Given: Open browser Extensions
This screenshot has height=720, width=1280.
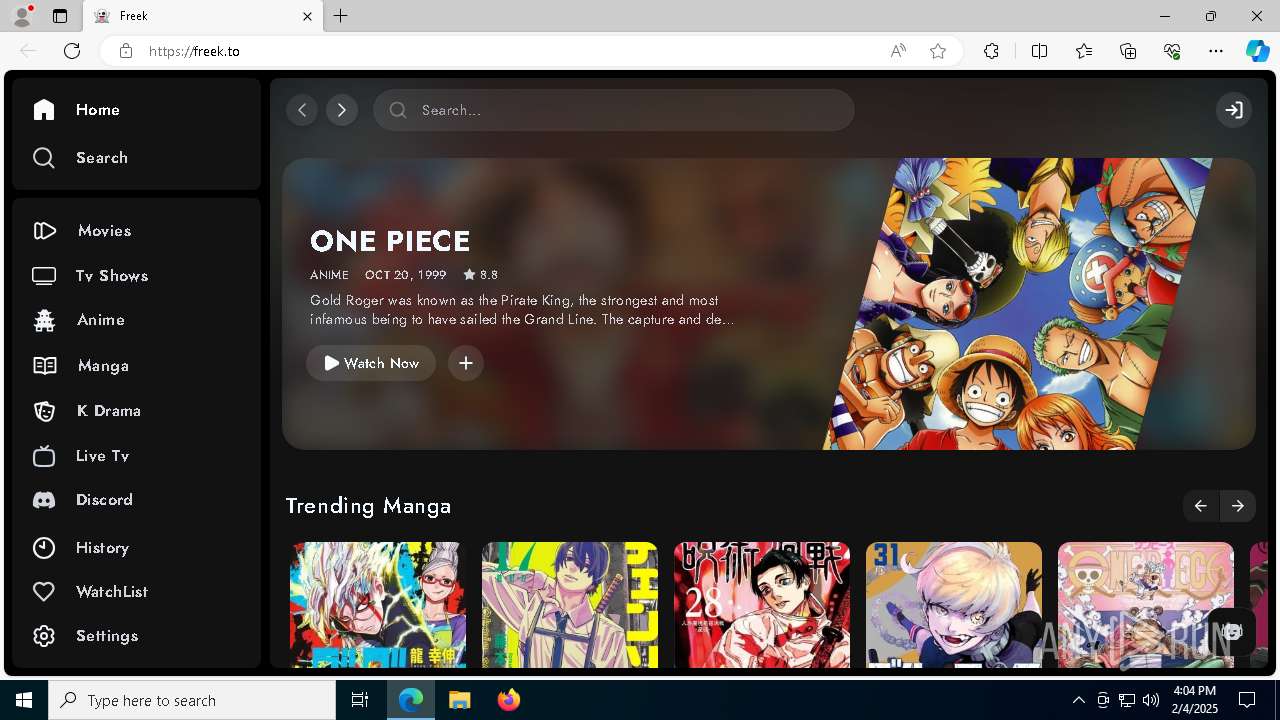Looking at the screenshot, I should [x=991, y=51].
